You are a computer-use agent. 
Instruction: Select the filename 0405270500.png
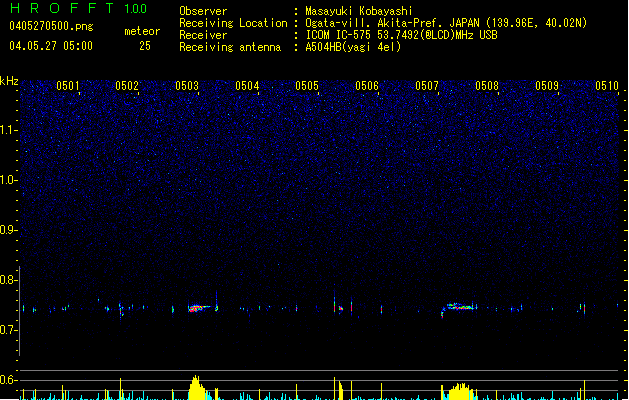pos(51,26)
